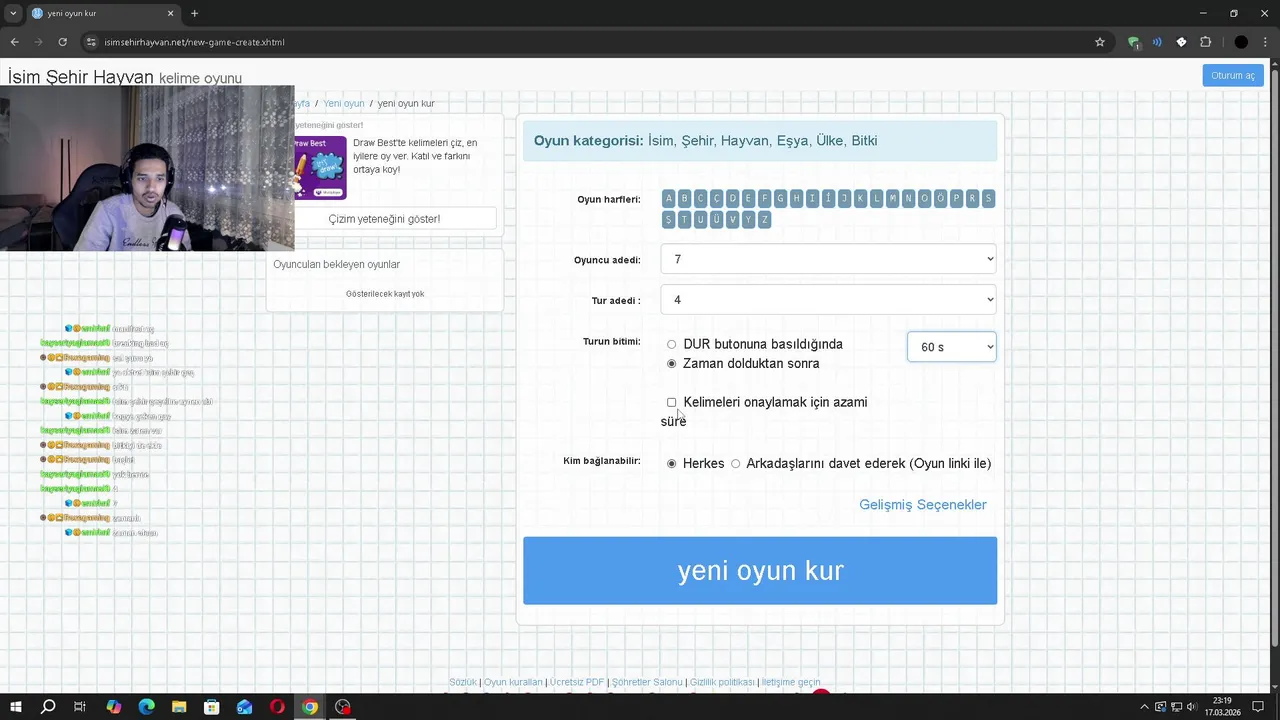
Task: Enable 'Kelimeleri onaylamak için azami süre' checkbox
Action: pos(671,403)
